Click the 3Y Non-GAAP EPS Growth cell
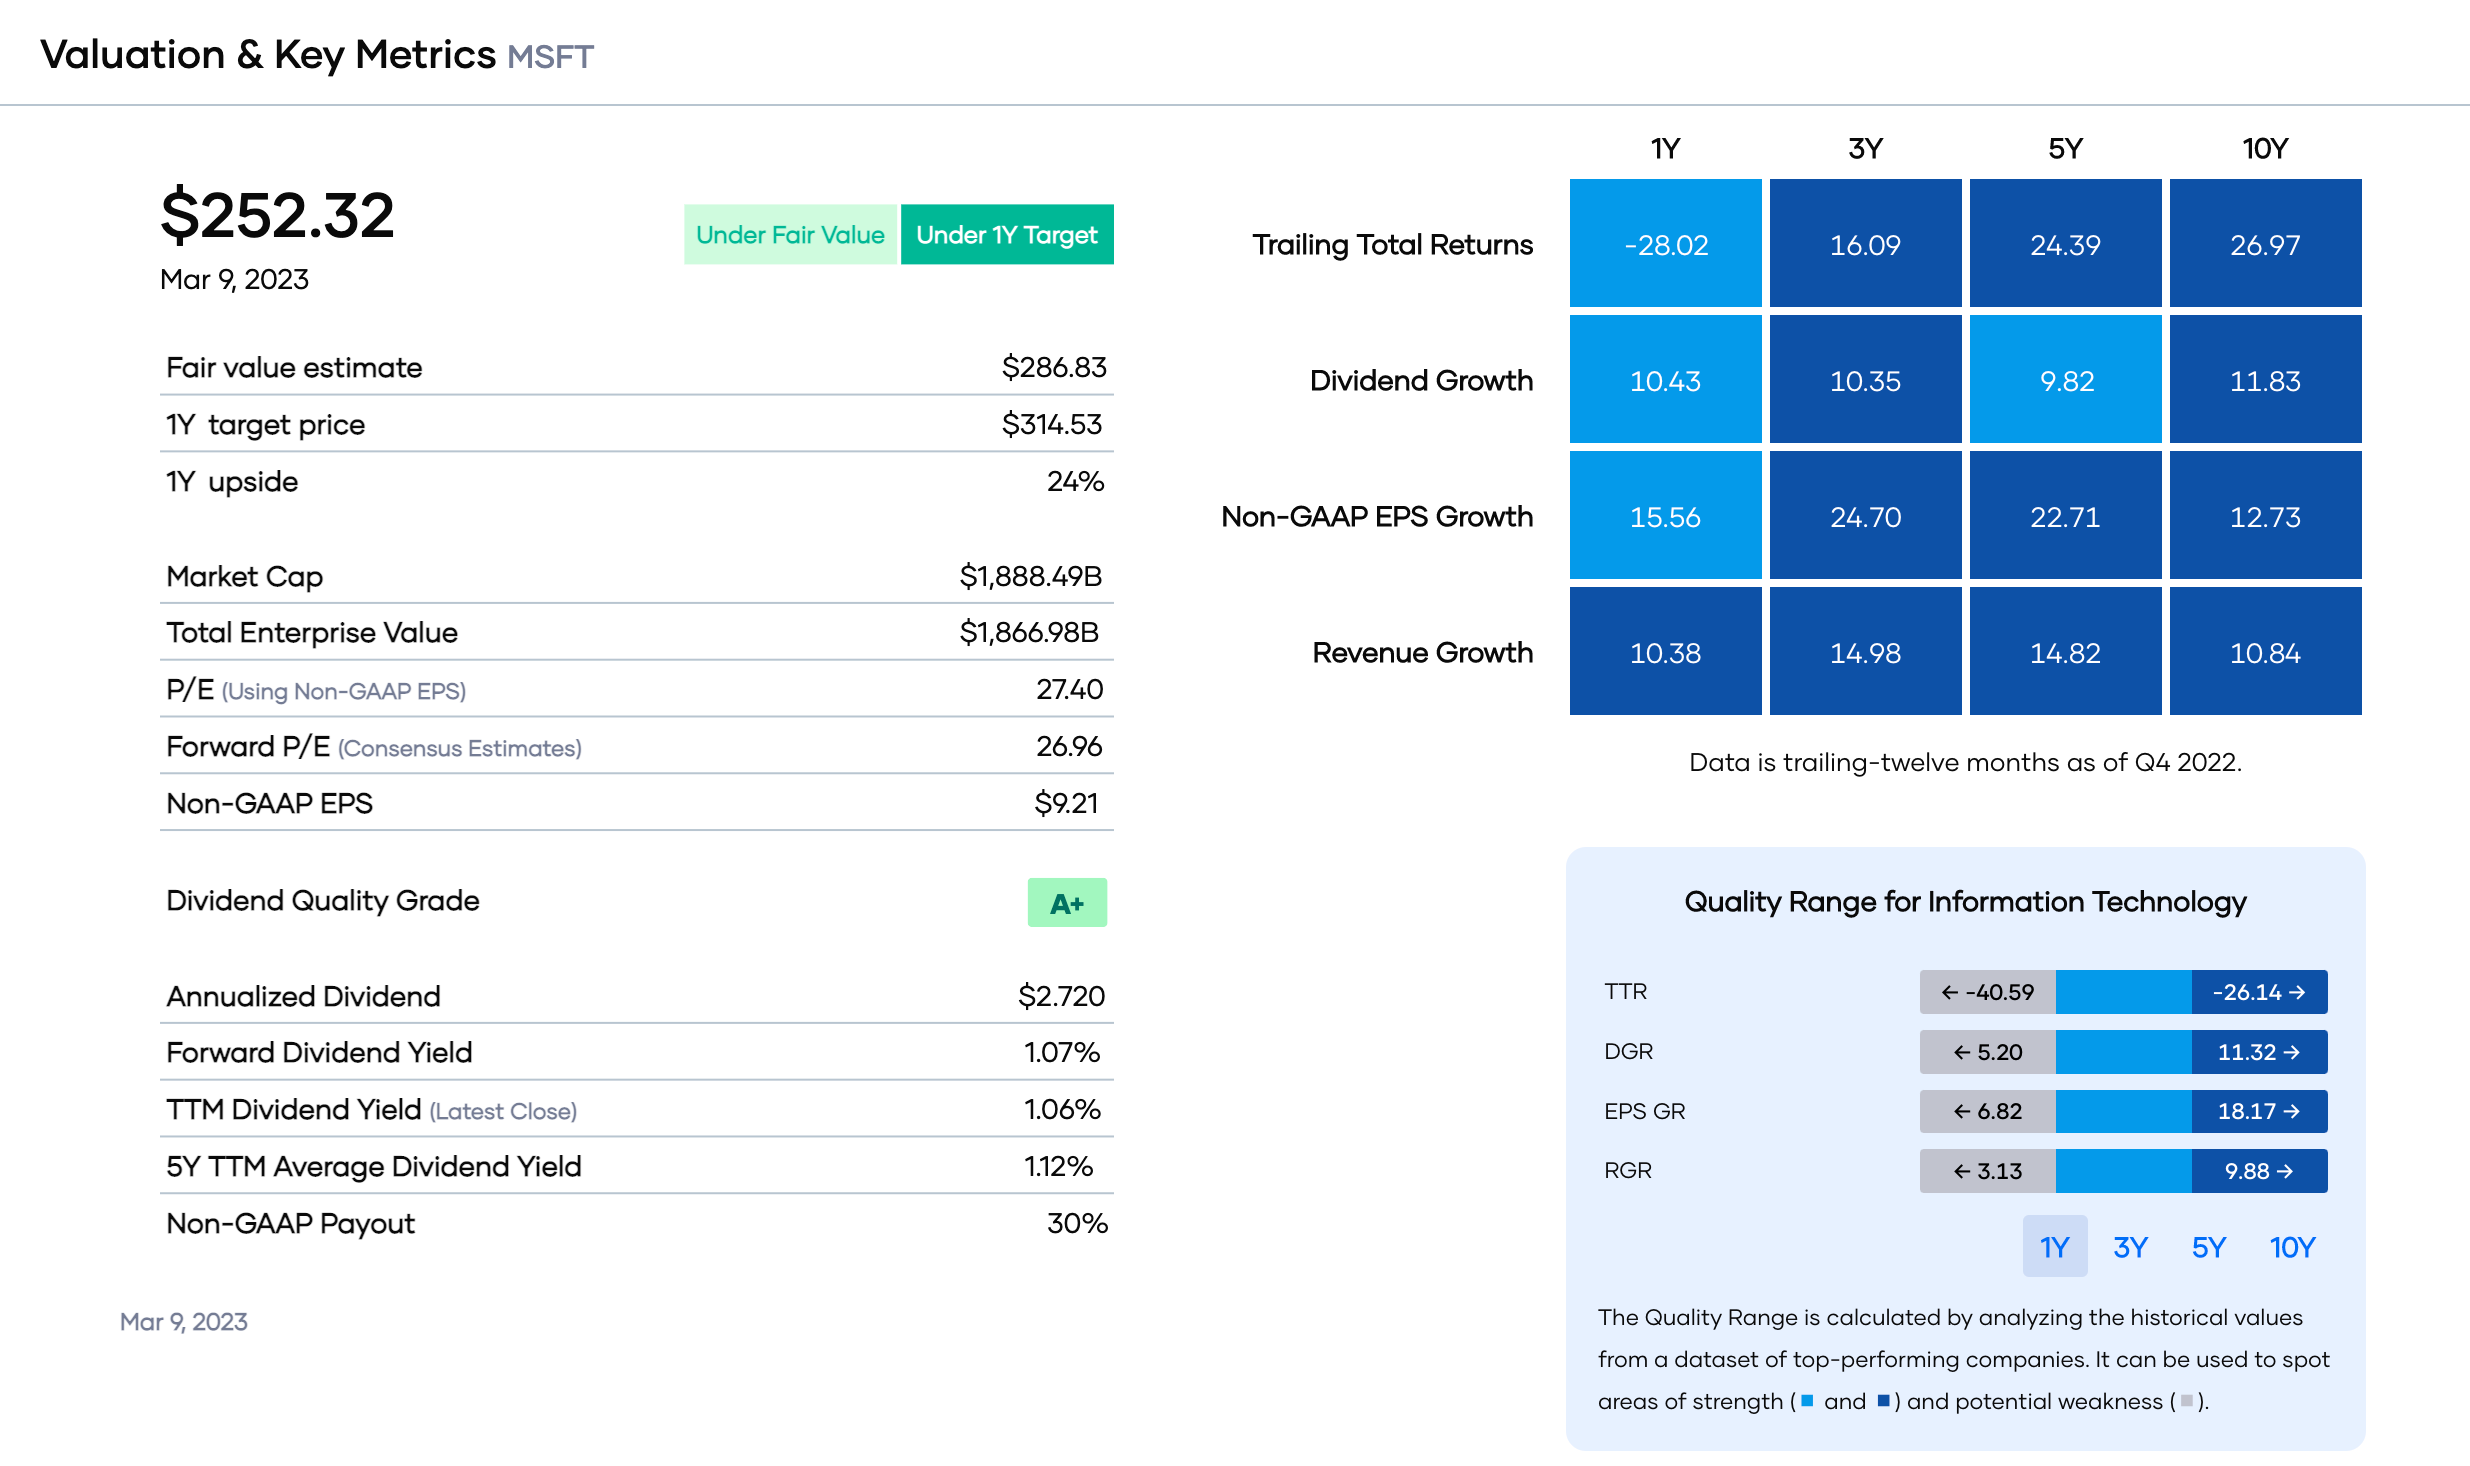This screenshot has width=2470, height=1466. 1865,516
